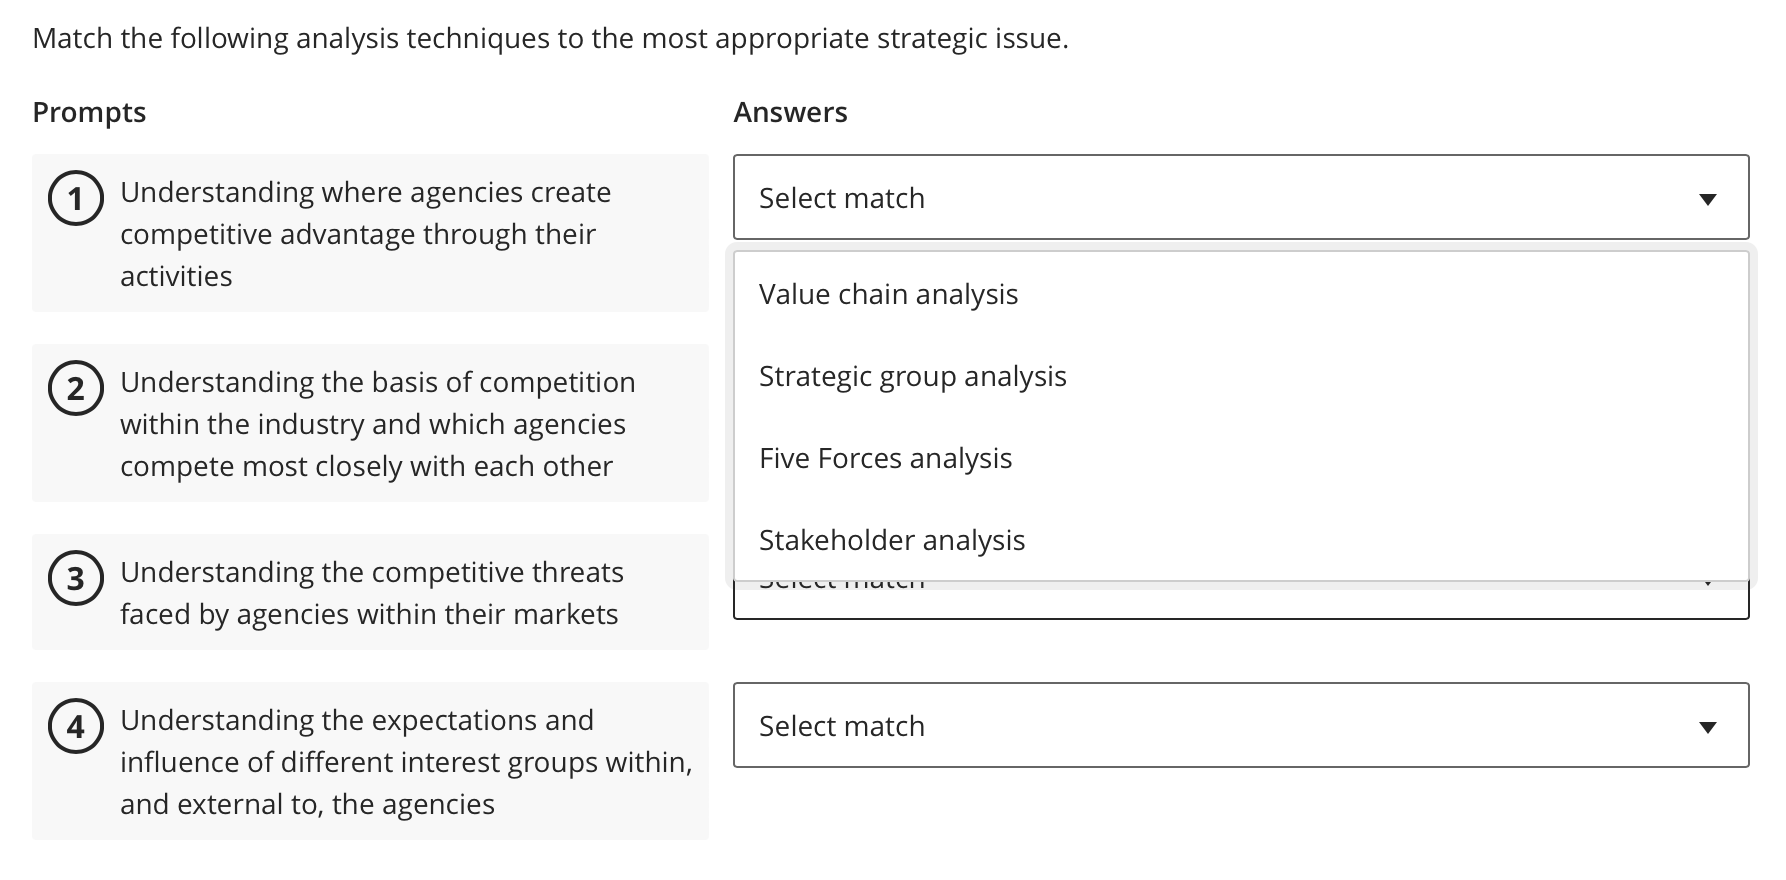Click the arrow on prompt 4's dropdown

click(1707, 726)
